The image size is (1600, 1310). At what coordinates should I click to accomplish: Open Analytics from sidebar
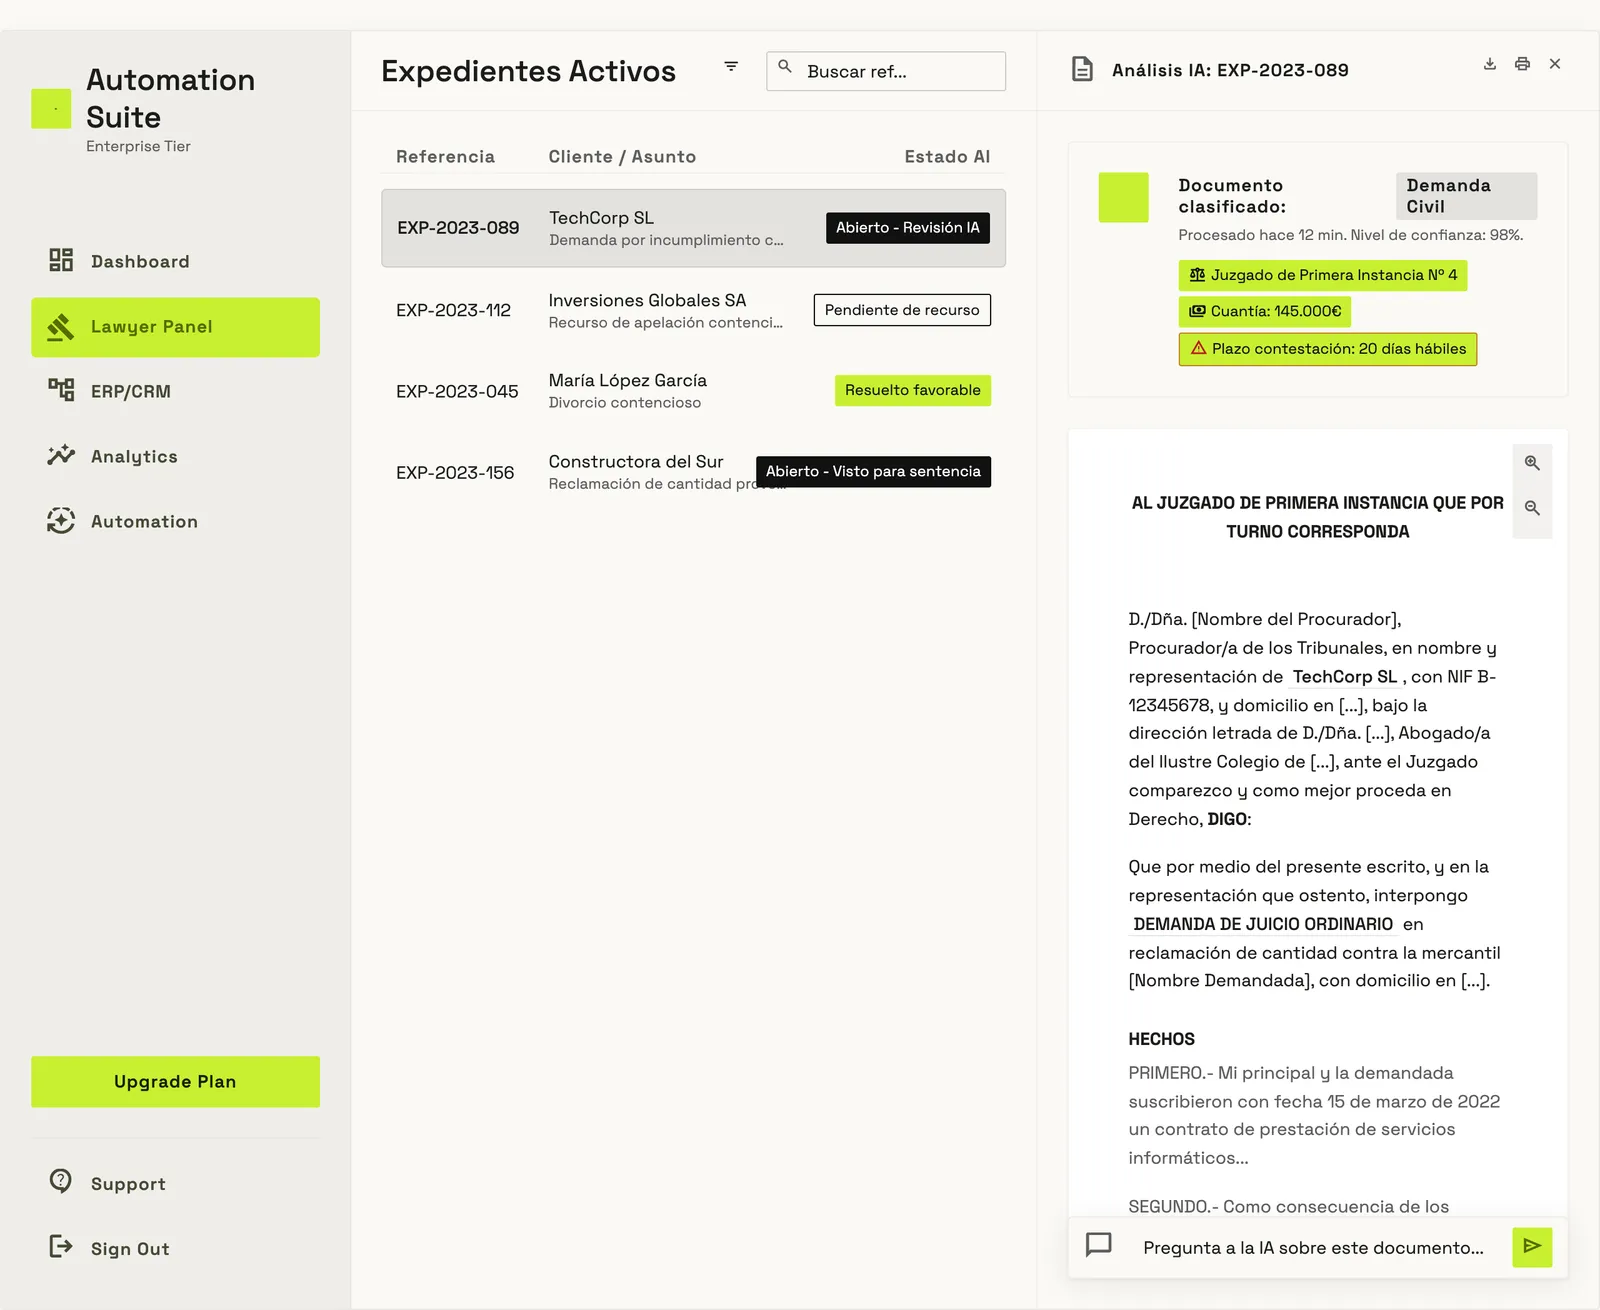tap(175, 456)
